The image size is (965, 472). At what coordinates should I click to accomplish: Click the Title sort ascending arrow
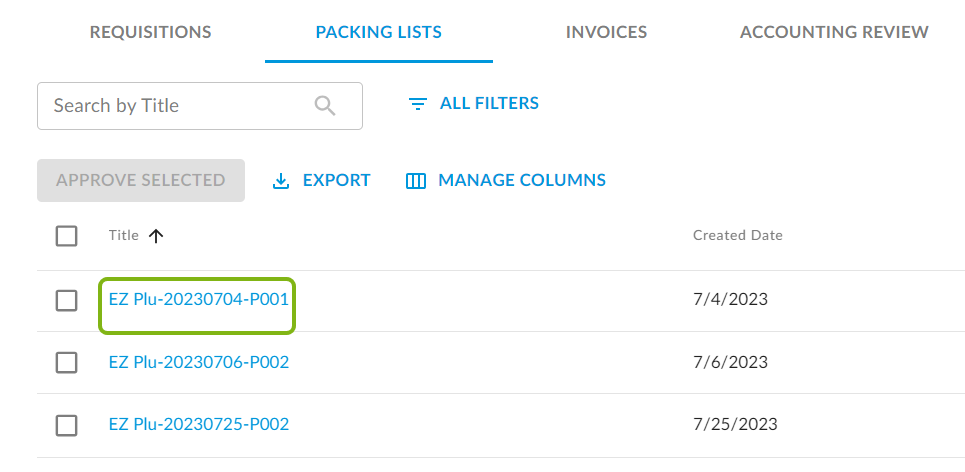[x=155, y=236]
